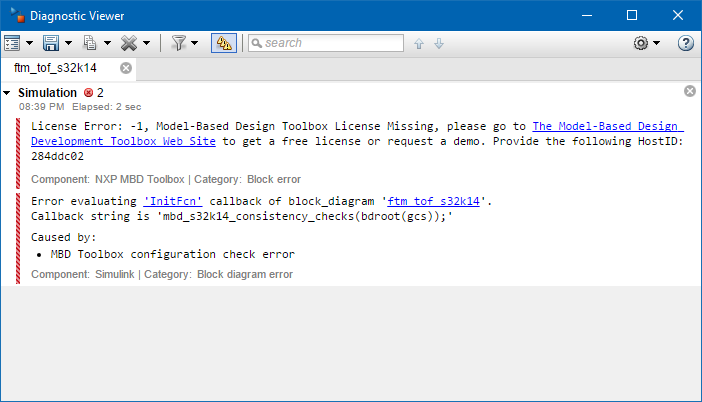Screen dimensions: 702x402
Task: Toggle the warnings grouping button
Action: (x=224, y=43)
